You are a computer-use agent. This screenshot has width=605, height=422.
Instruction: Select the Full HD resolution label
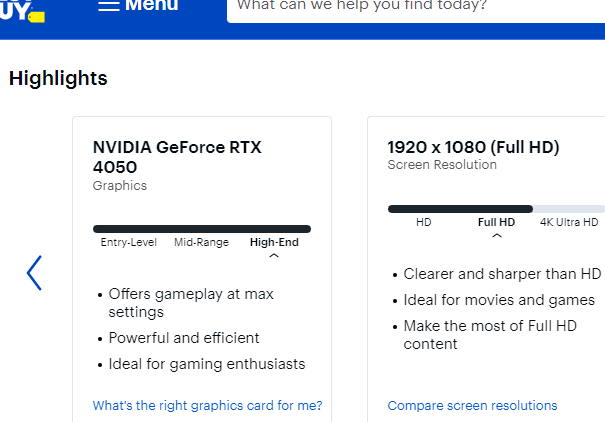coord(496,222)
